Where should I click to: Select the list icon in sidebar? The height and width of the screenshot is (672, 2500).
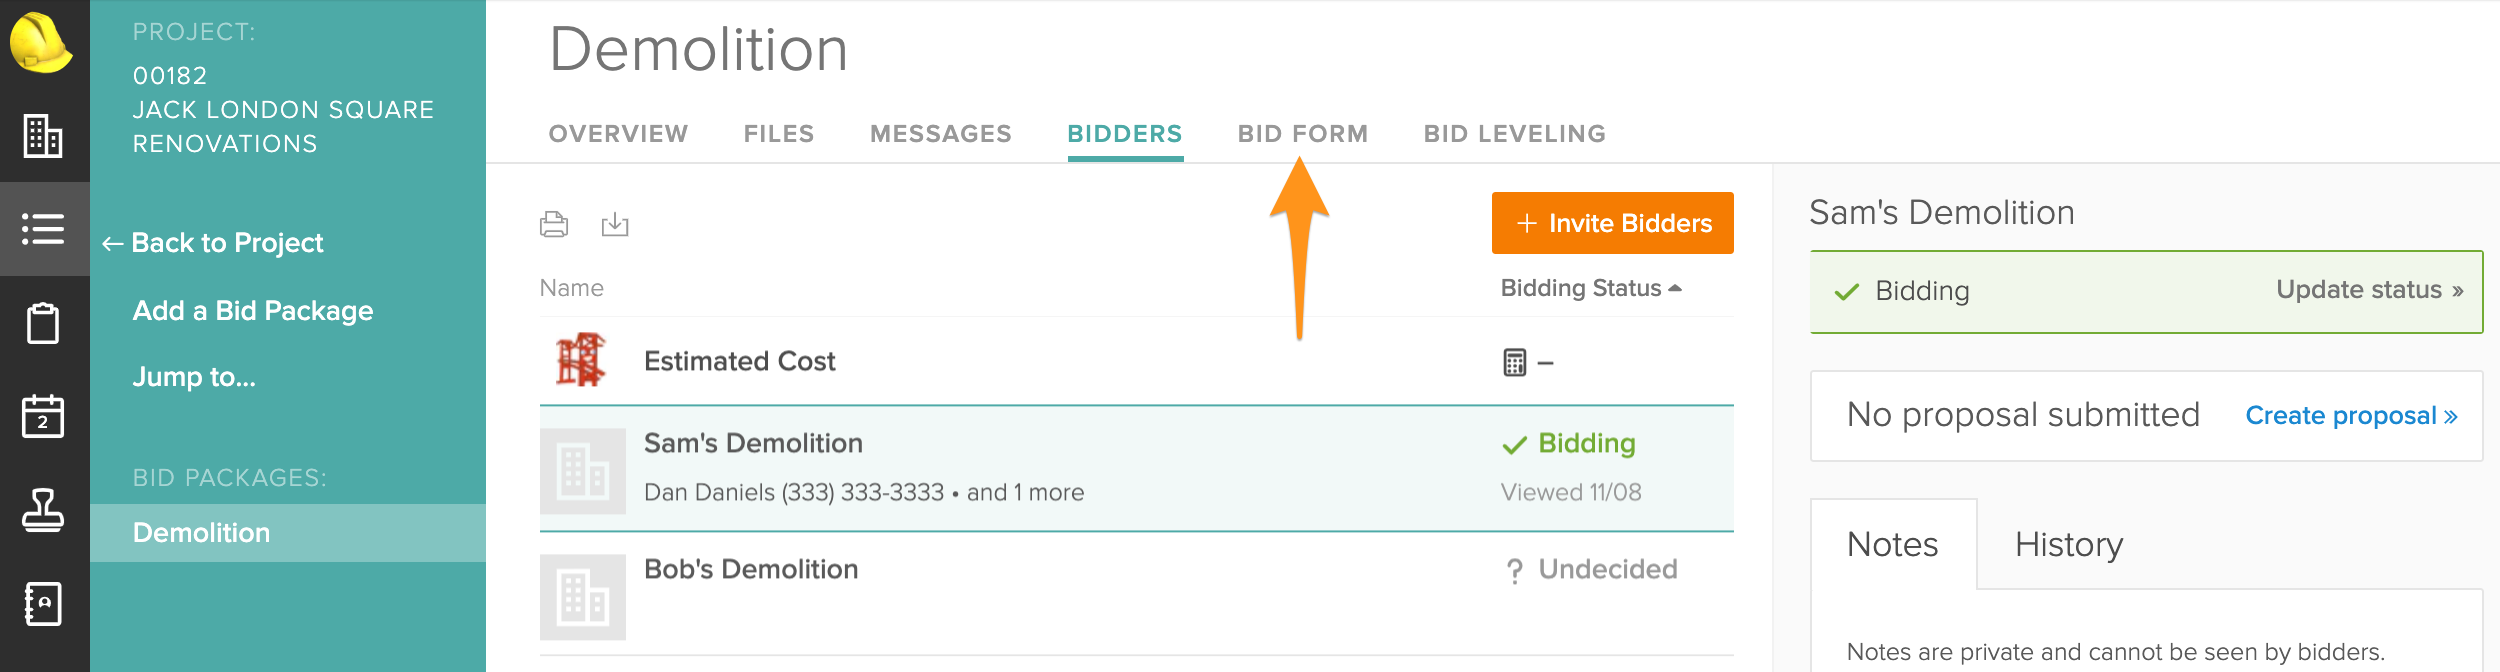43,229
